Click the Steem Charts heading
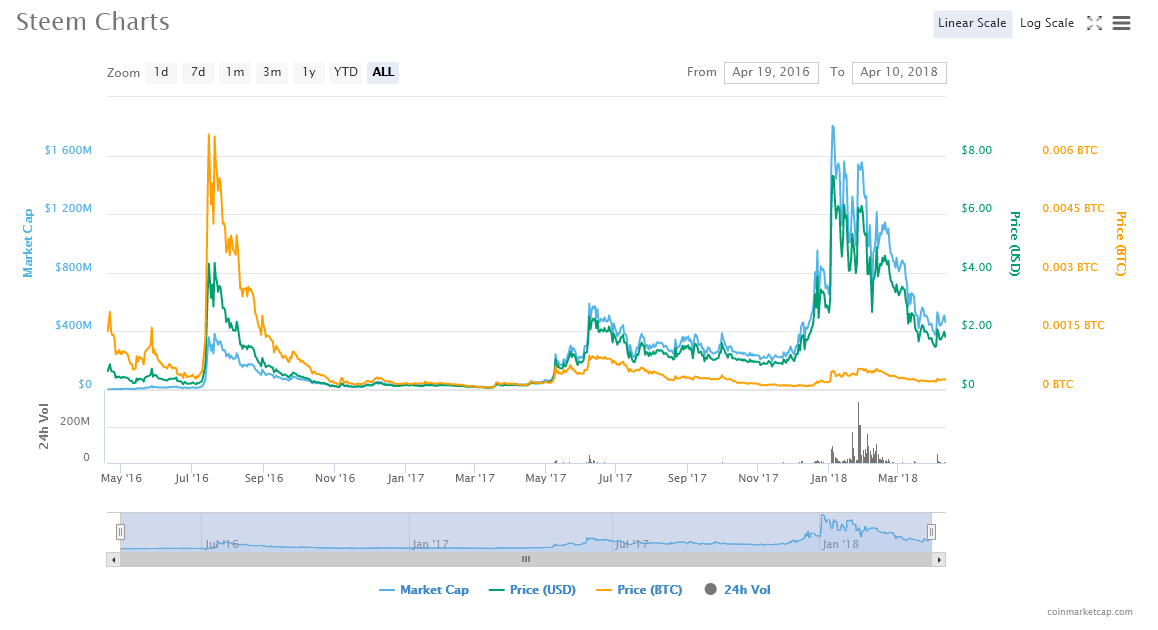This screenshot has width=1158, height=630. coord(93,22)
